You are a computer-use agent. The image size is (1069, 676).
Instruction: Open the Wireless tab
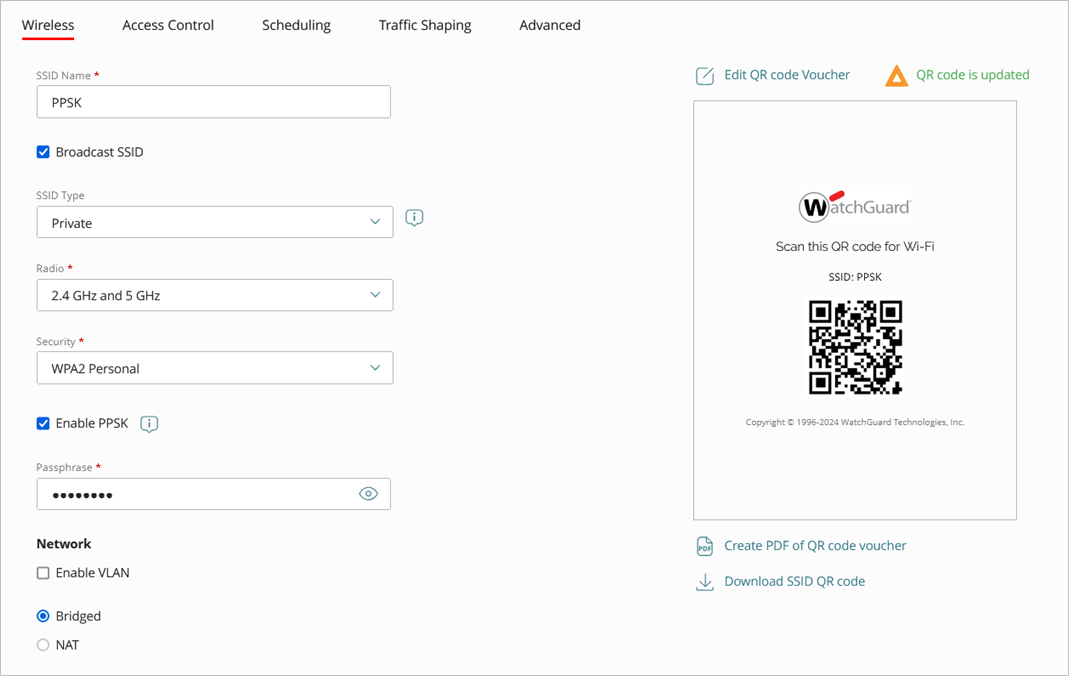48,25
